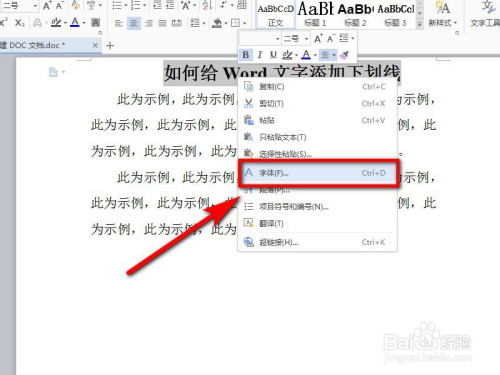This screenshot has width=500, height=375.
Task: Click the Increase Indent icon
Action: [170, 5]
